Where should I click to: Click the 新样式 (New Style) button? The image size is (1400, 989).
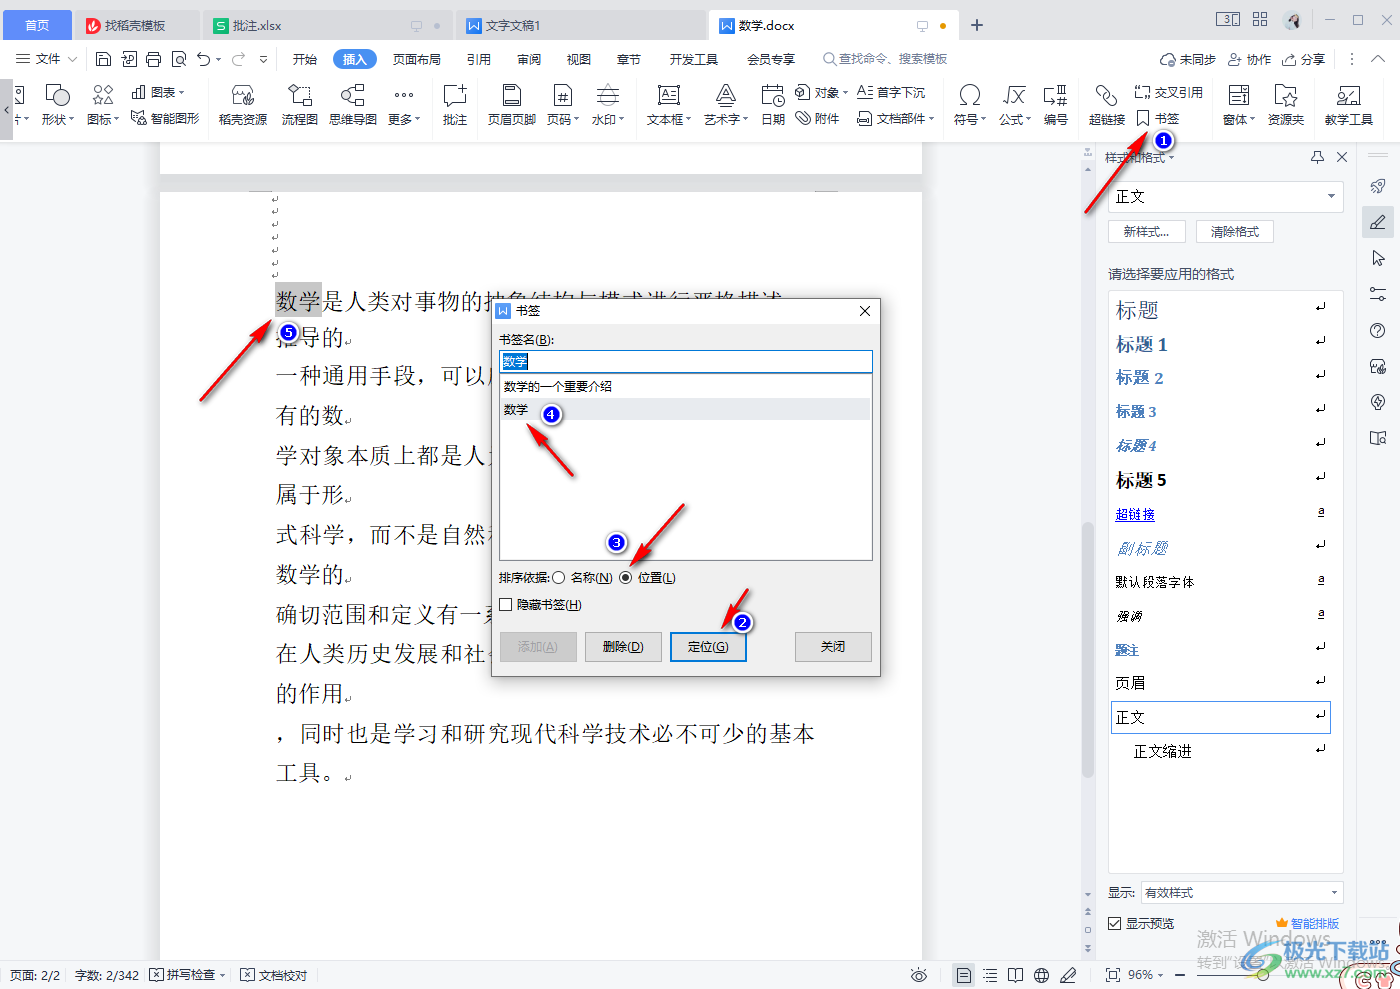[1146, 231]
